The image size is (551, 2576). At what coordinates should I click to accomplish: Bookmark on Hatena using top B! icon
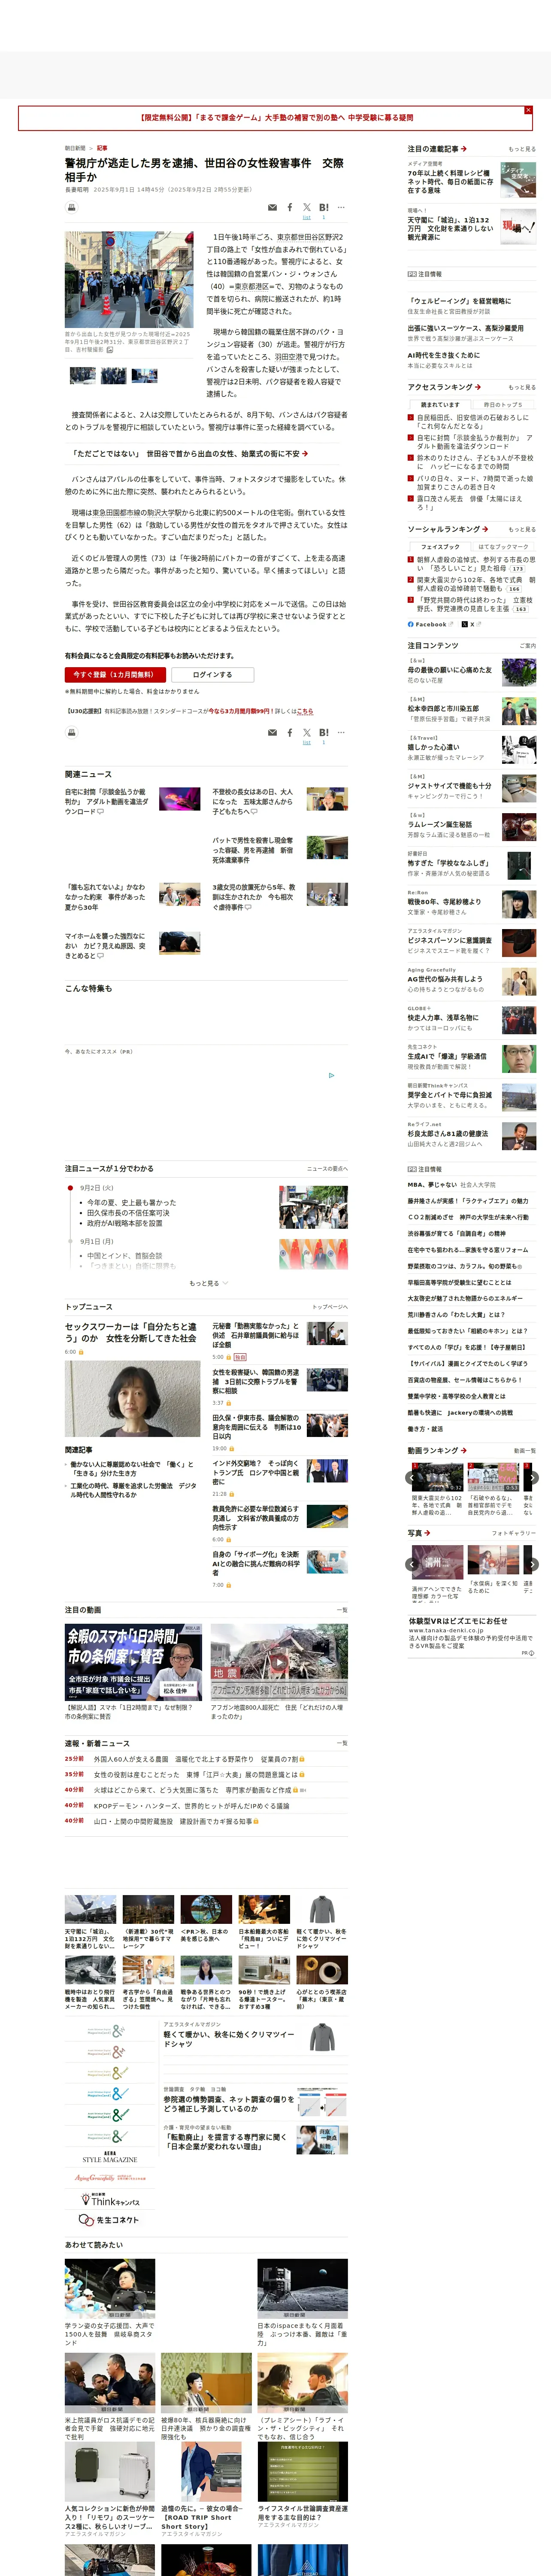point(324,207)
